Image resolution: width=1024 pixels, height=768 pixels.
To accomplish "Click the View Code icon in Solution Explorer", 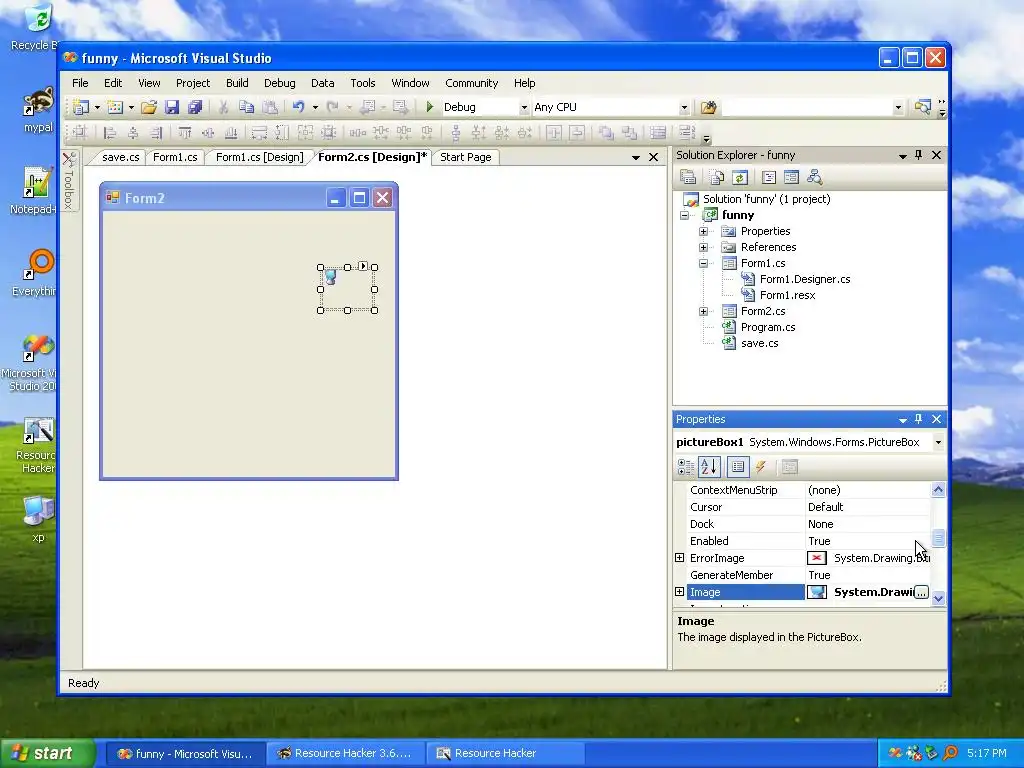I will point(769,177).
